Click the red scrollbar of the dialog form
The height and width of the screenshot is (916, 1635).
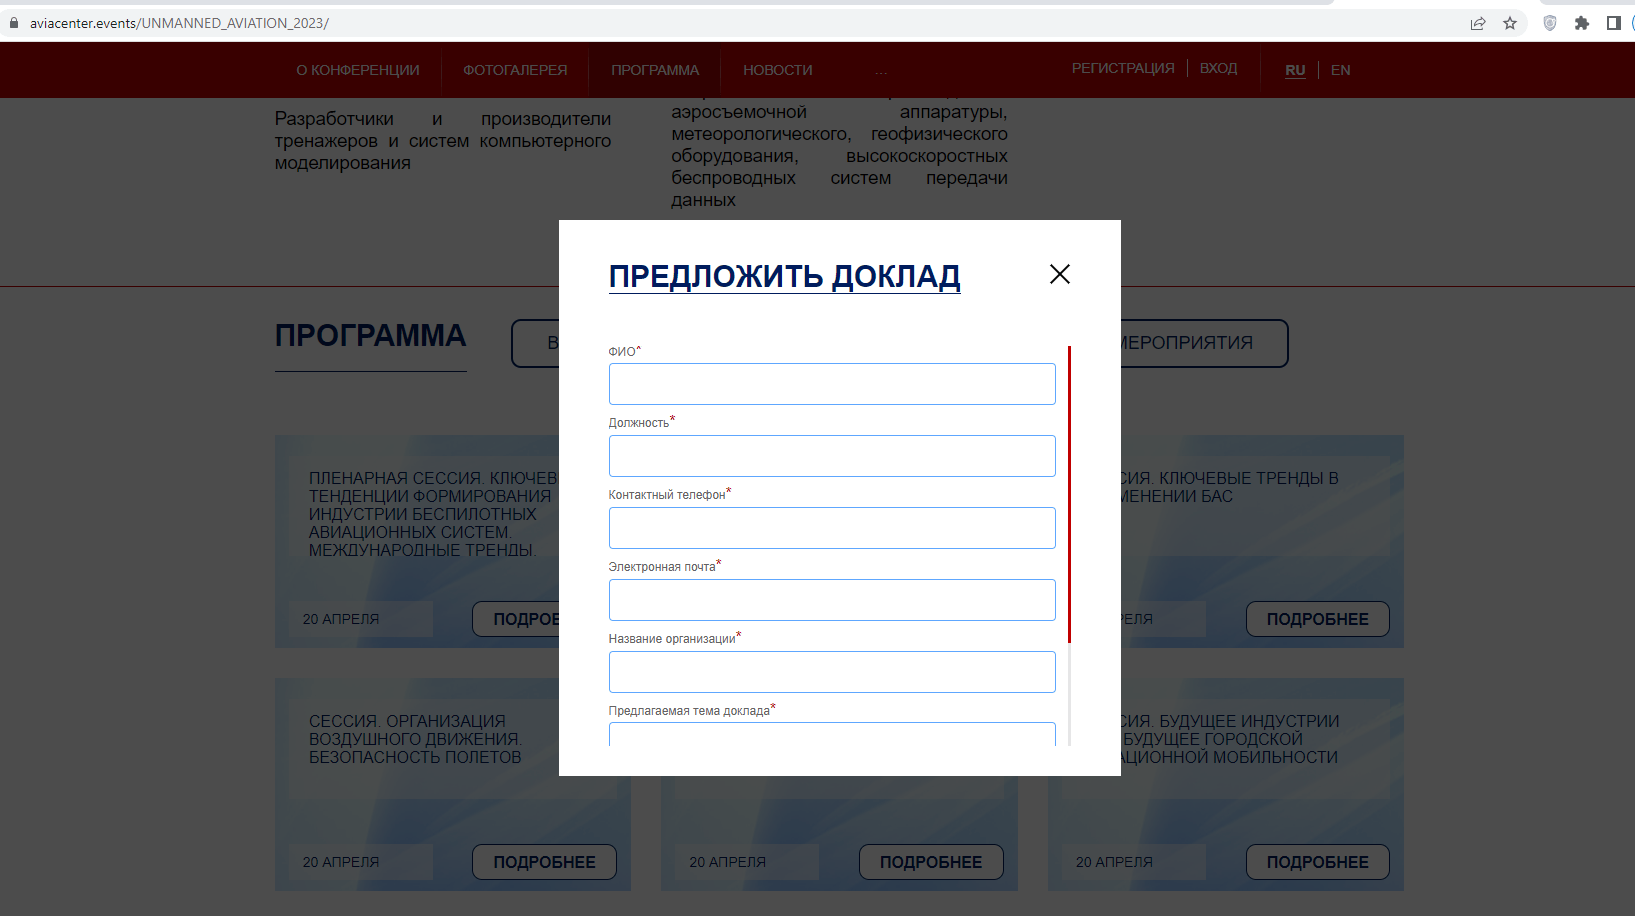[1069, 494]
